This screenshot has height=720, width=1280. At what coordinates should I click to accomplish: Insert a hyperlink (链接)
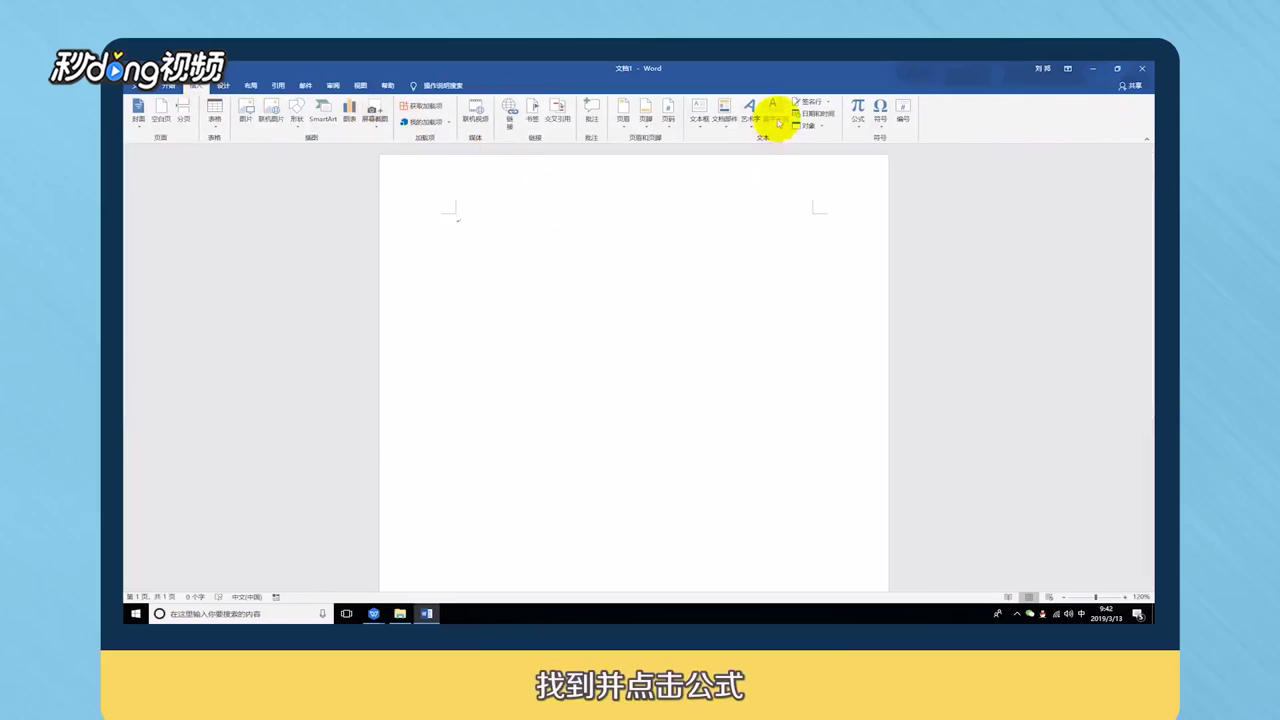[509, 113]
